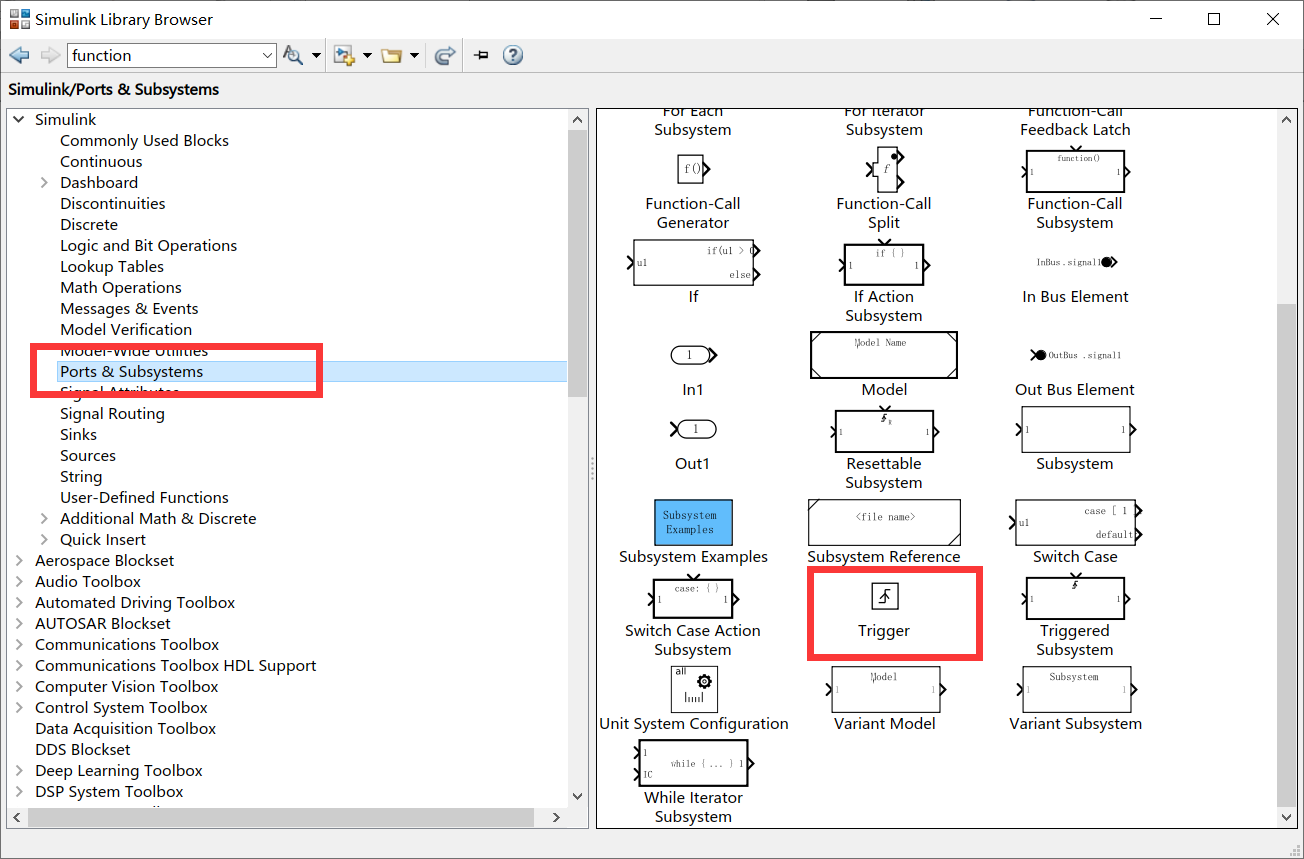The width and height of the screenshot is (1304, 859).
Task: Expand the Audio Toolbox node
Action: (19, 581)
